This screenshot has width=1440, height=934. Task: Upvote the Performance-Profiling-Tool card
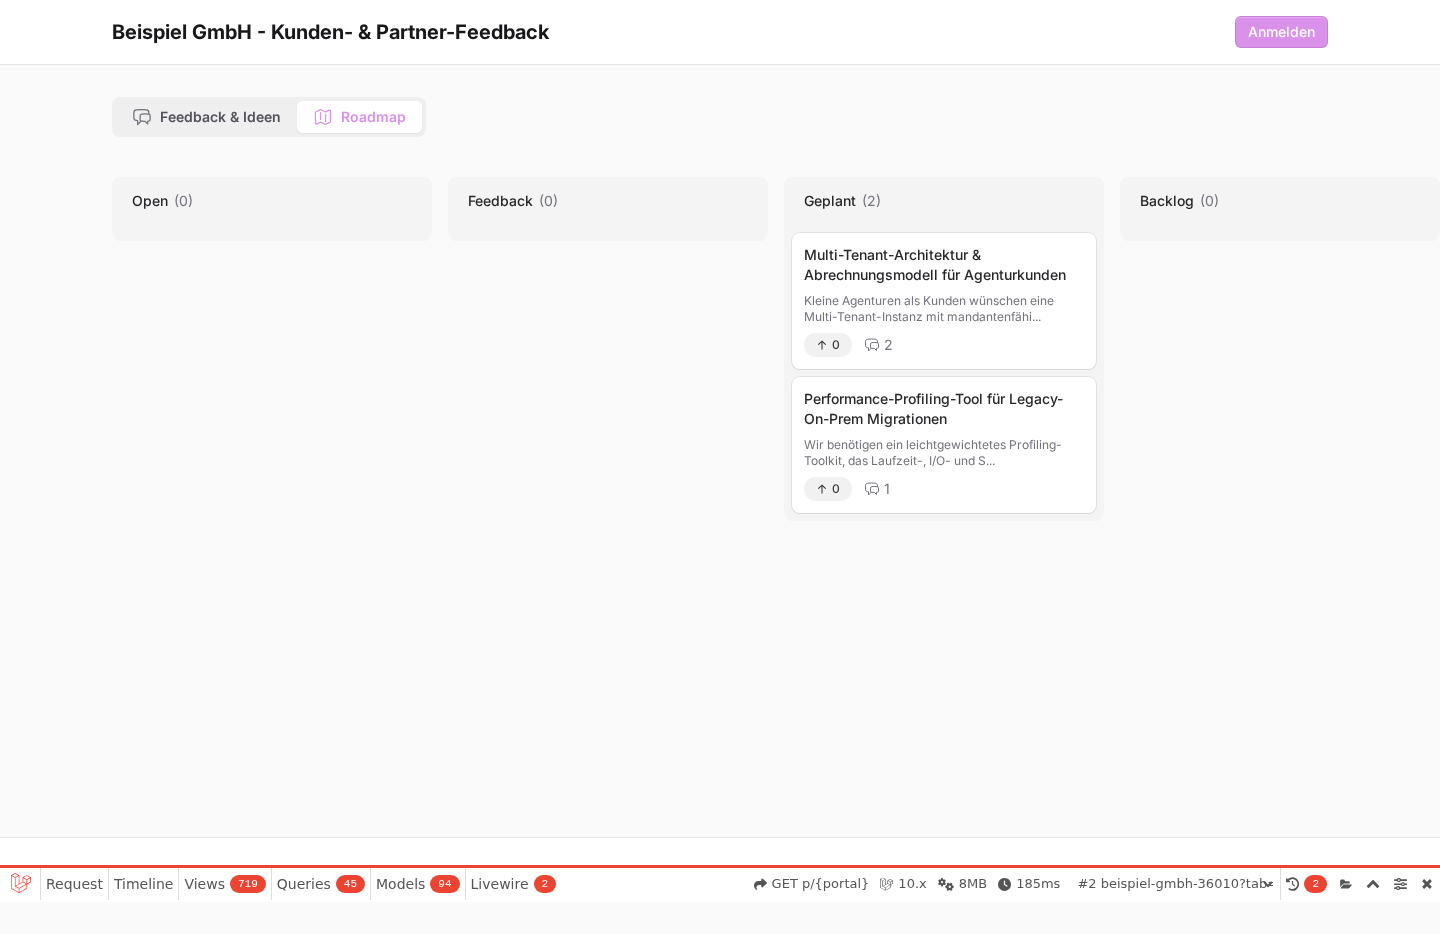coord(828,489)
